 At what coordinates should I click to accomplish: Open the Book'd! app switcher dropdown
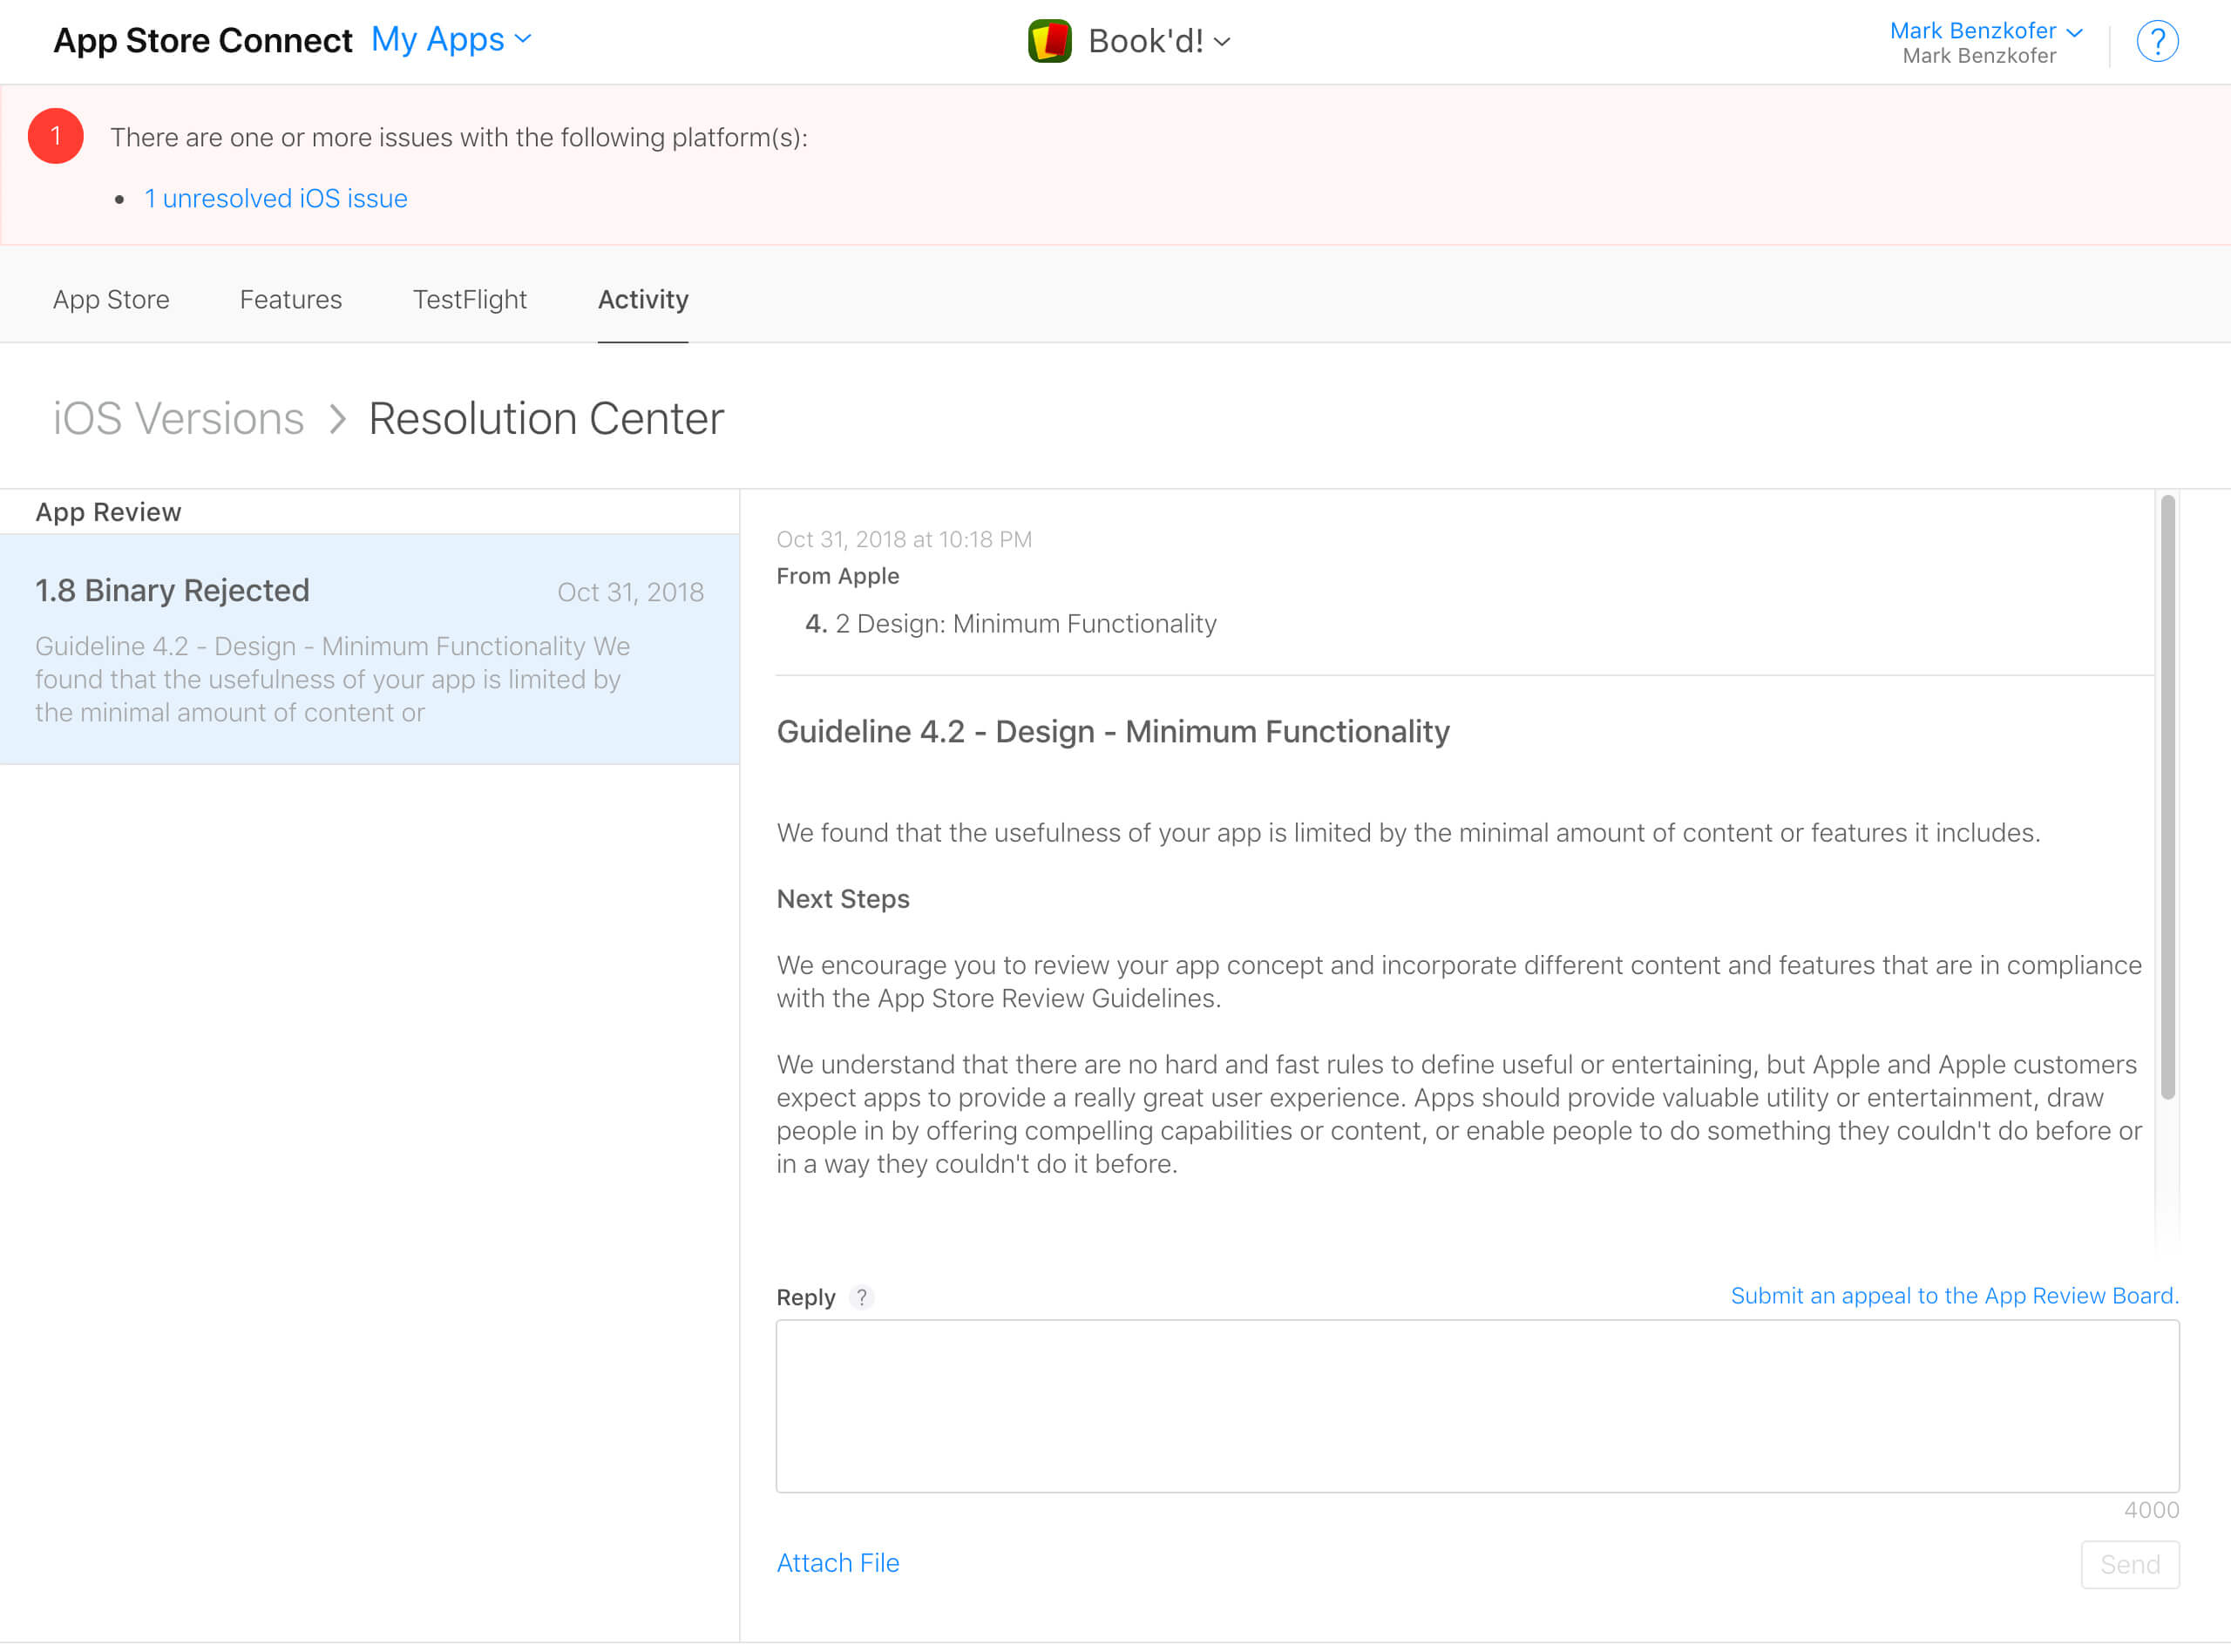(x=1159, y=42)
